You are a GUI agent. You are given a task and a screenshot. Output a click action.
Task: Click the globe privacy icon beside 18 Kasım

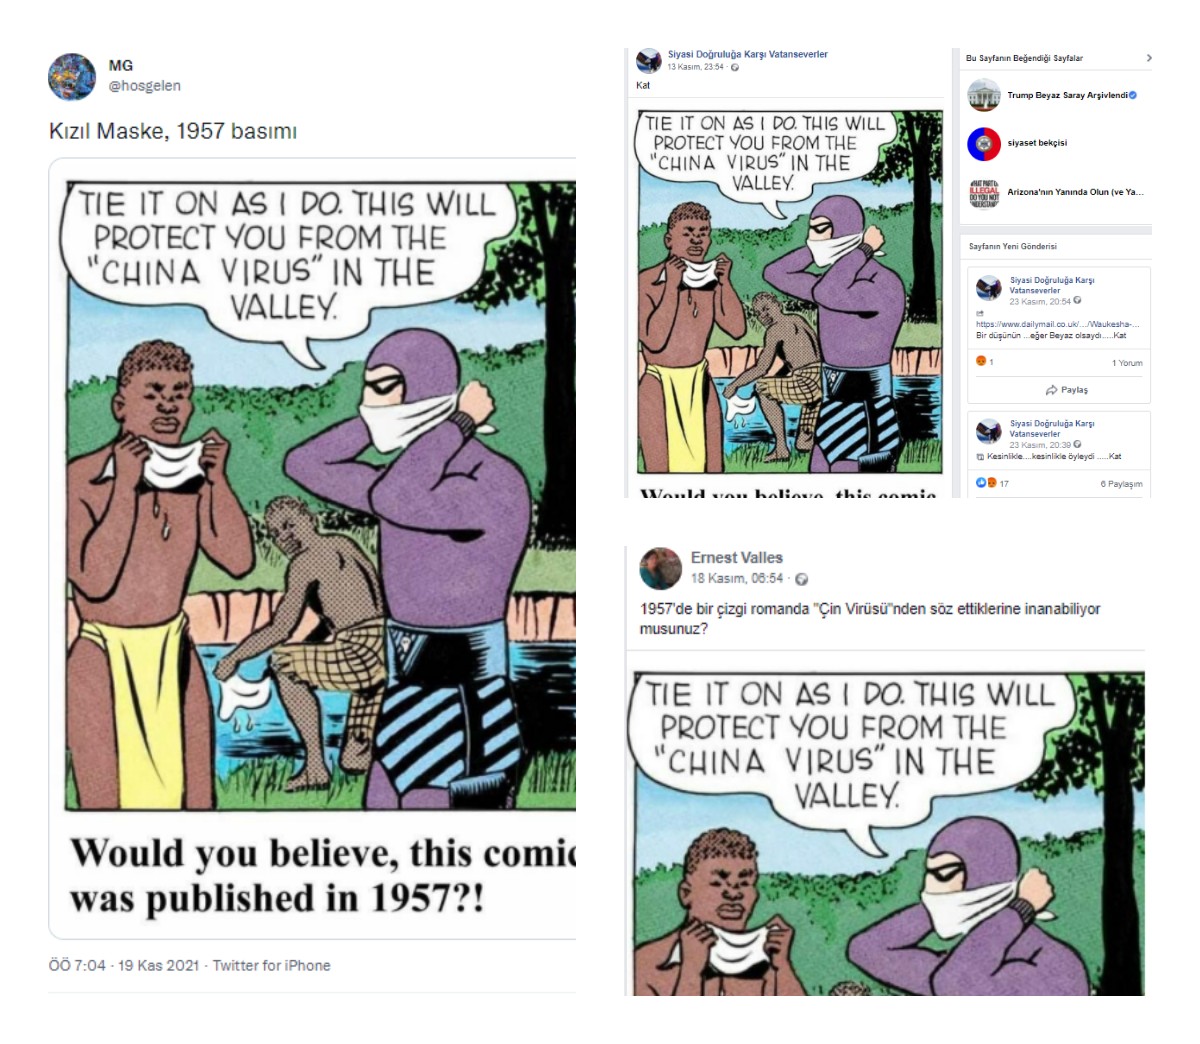point(801,579)
